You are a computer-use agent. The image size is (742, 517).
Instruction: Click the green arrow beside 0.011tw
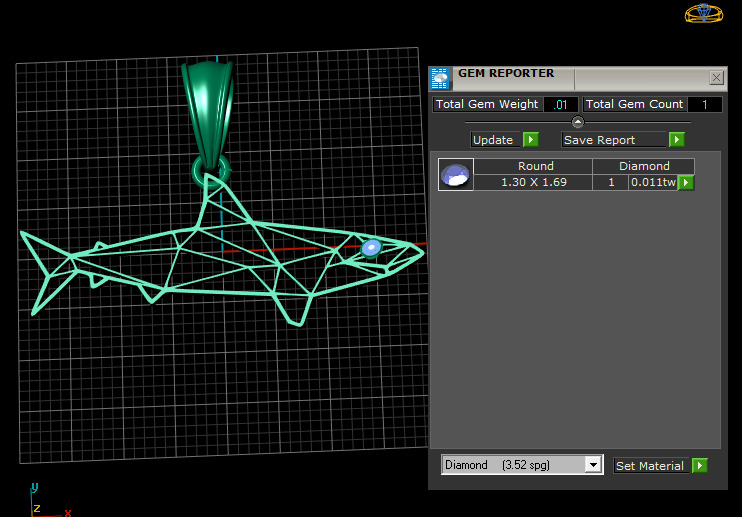click(686, 183)
